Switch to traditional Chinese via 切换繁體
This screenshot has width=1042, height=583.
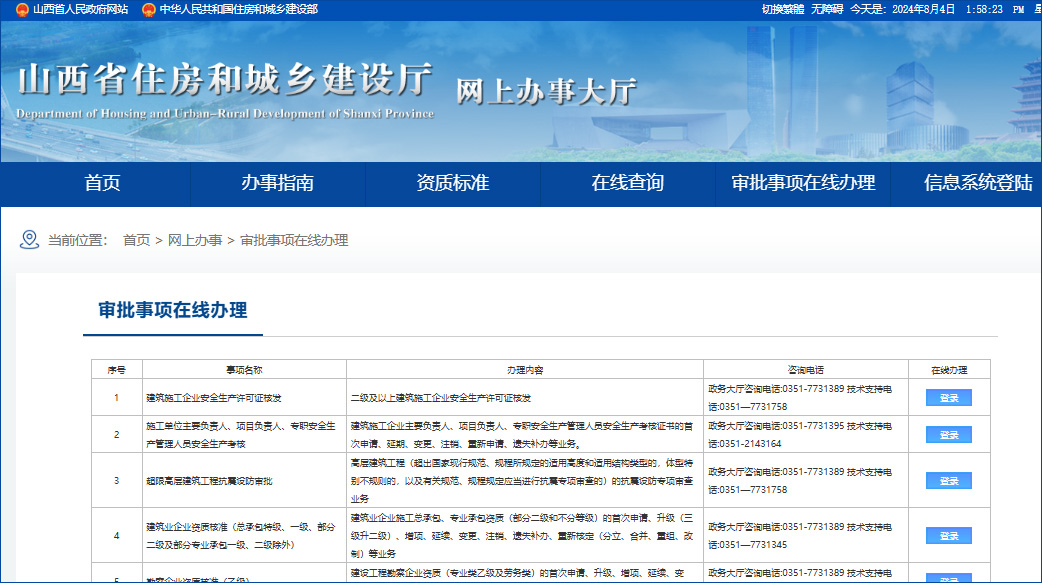783,9
